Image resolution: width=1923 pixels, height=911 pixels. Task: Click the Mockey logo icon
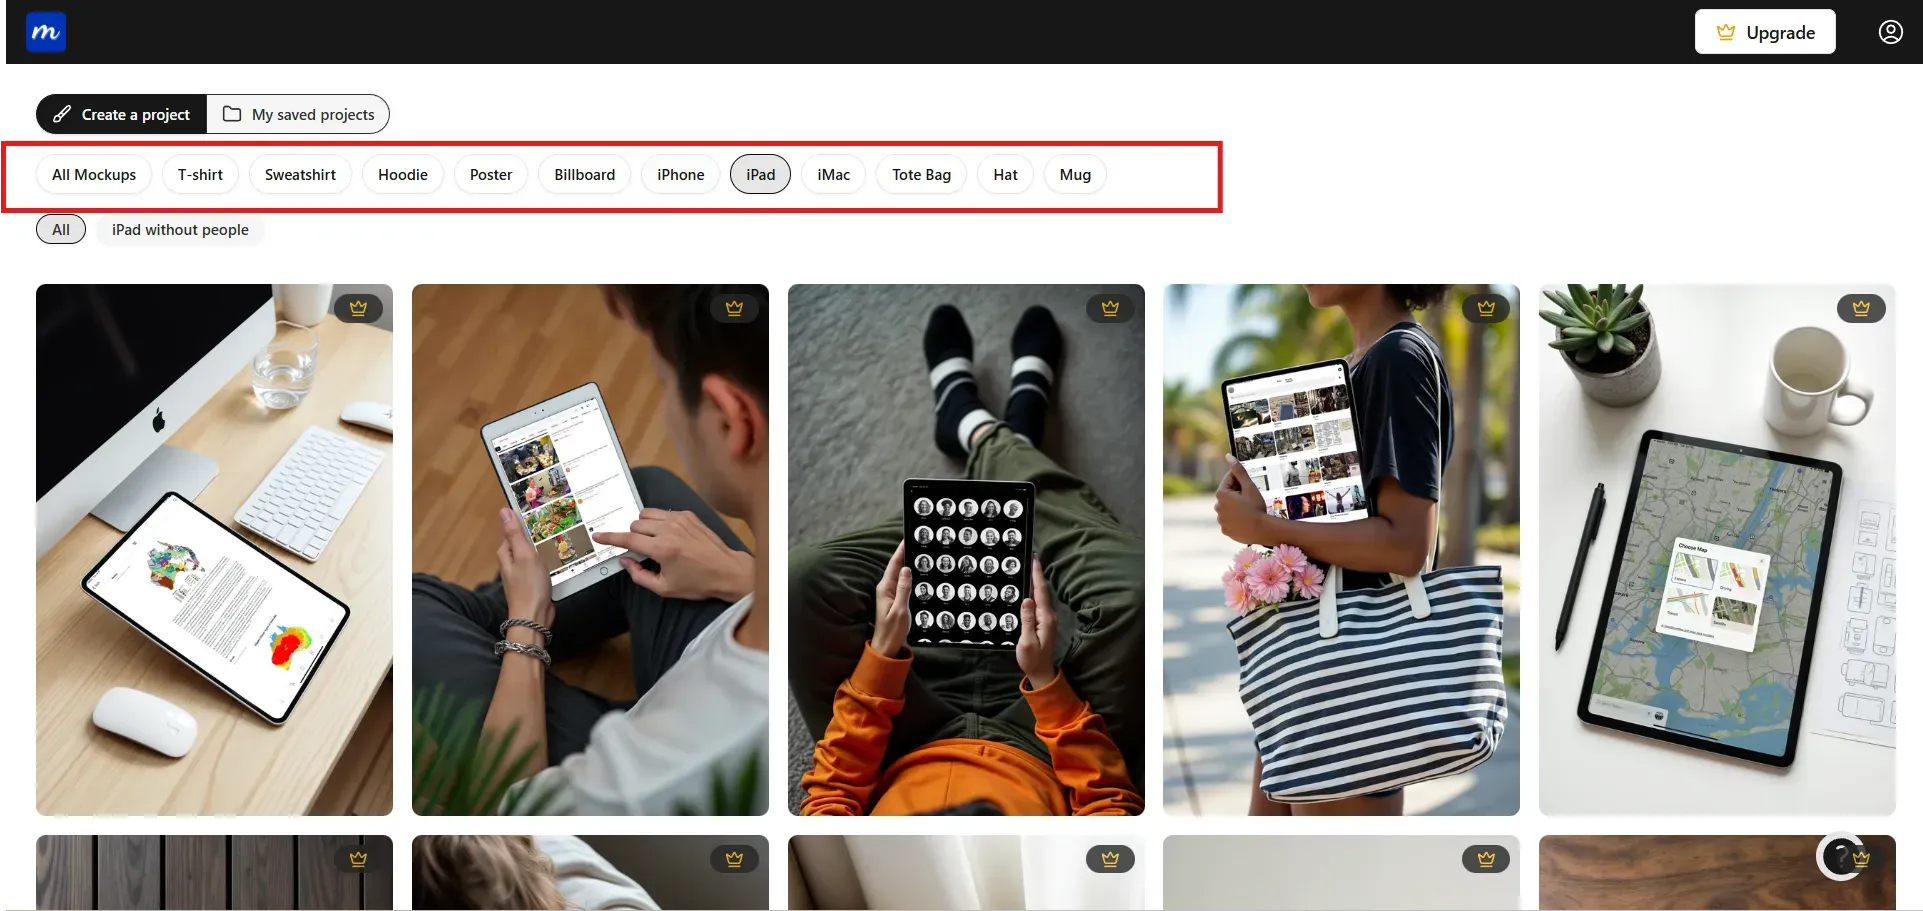[46, 32]
